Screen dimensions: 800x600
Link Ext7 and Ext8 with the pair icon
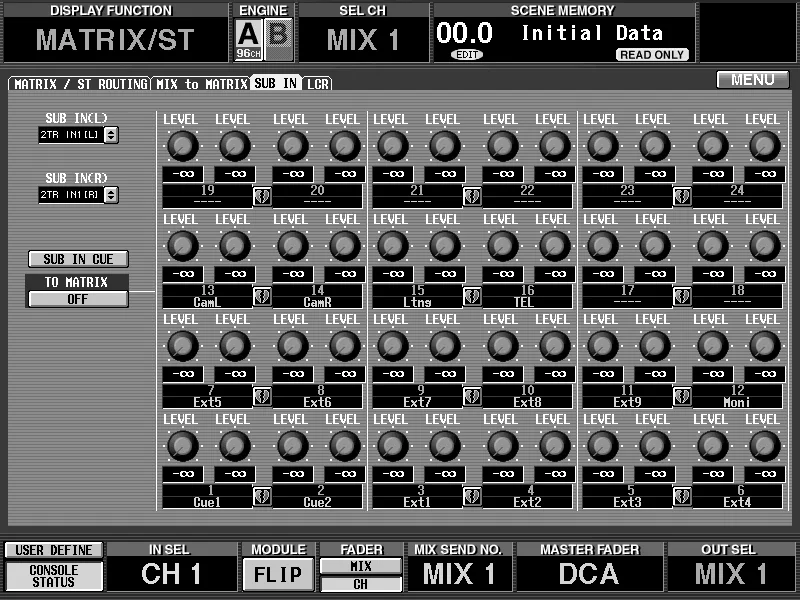[x=472, y=396]
